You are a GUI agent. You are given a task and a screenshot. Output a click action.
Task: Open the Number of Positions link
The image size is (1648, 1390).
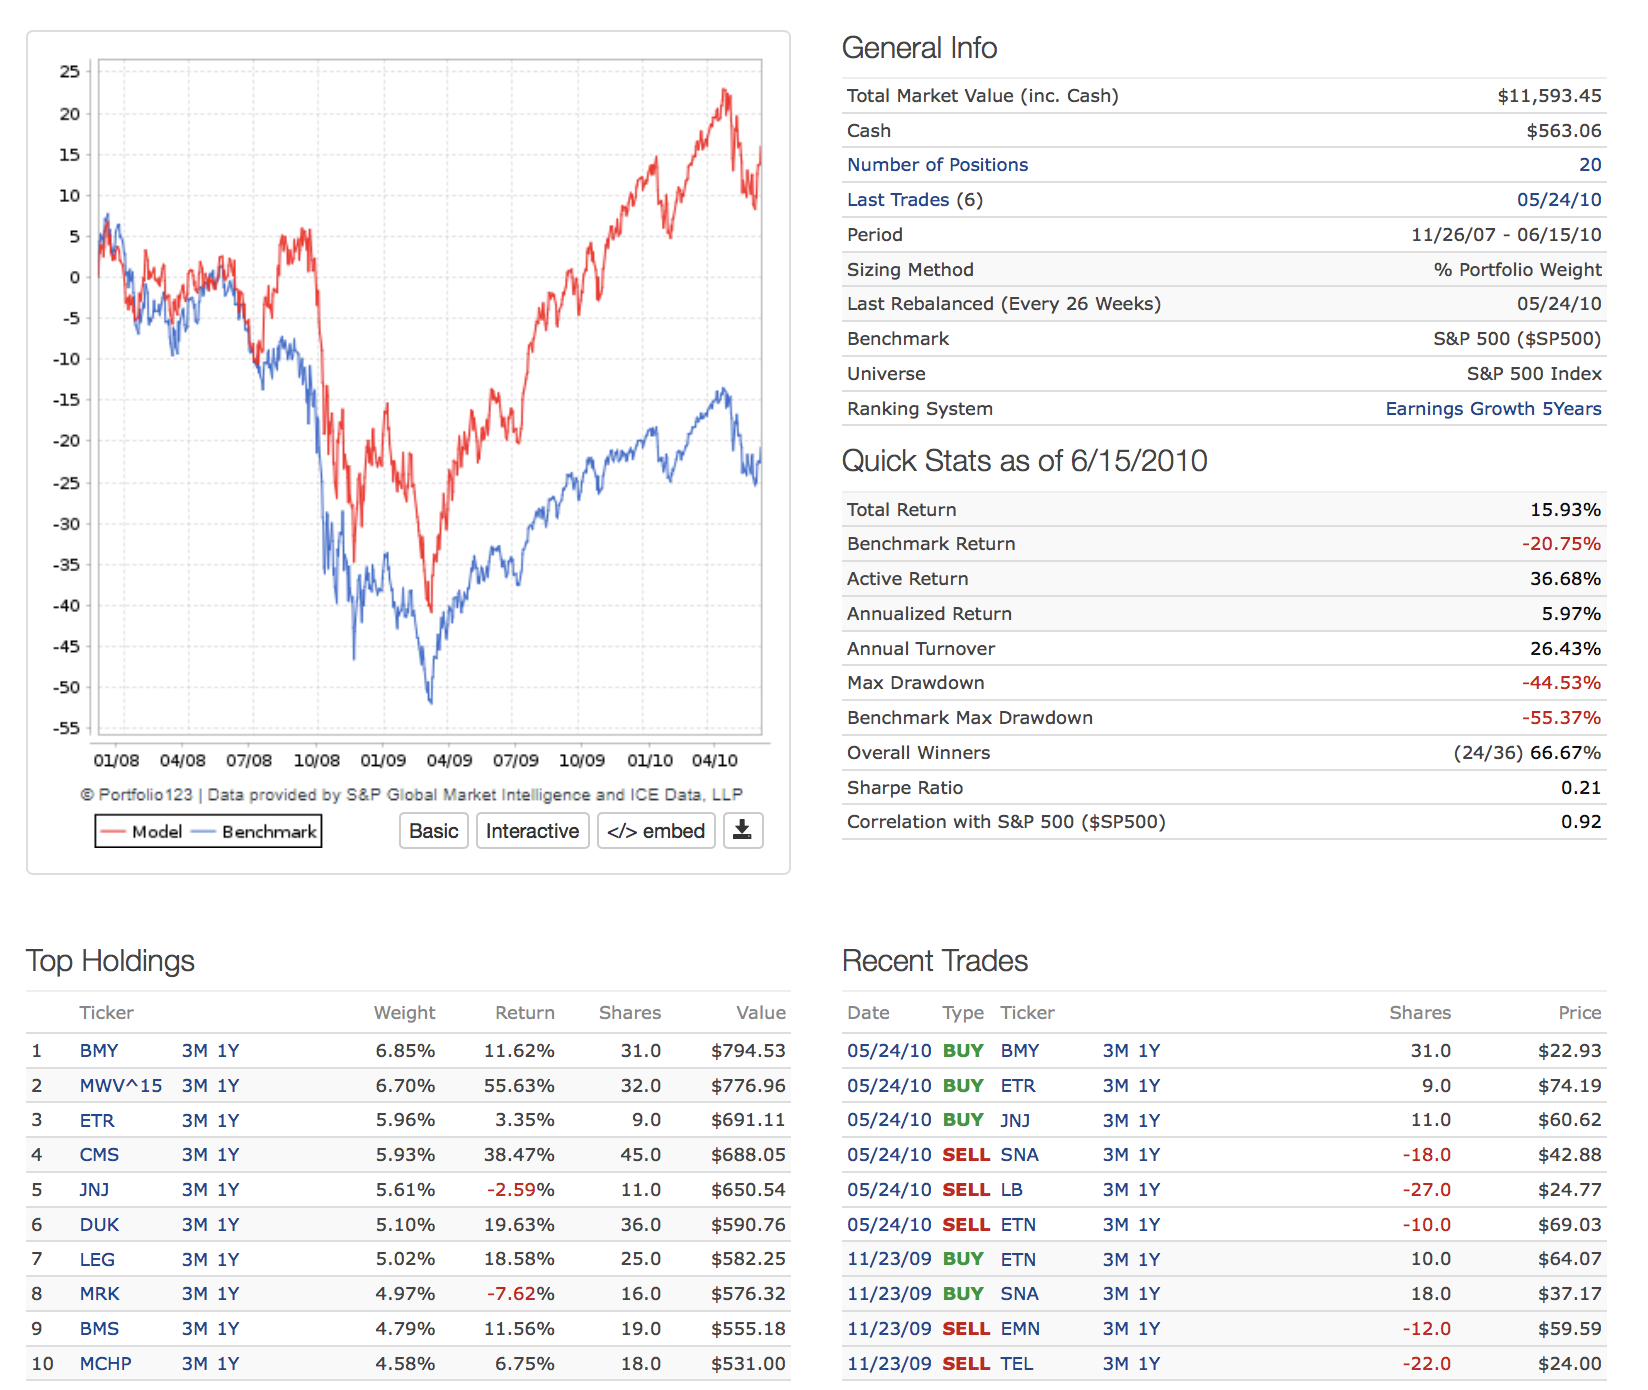(937, 165)
